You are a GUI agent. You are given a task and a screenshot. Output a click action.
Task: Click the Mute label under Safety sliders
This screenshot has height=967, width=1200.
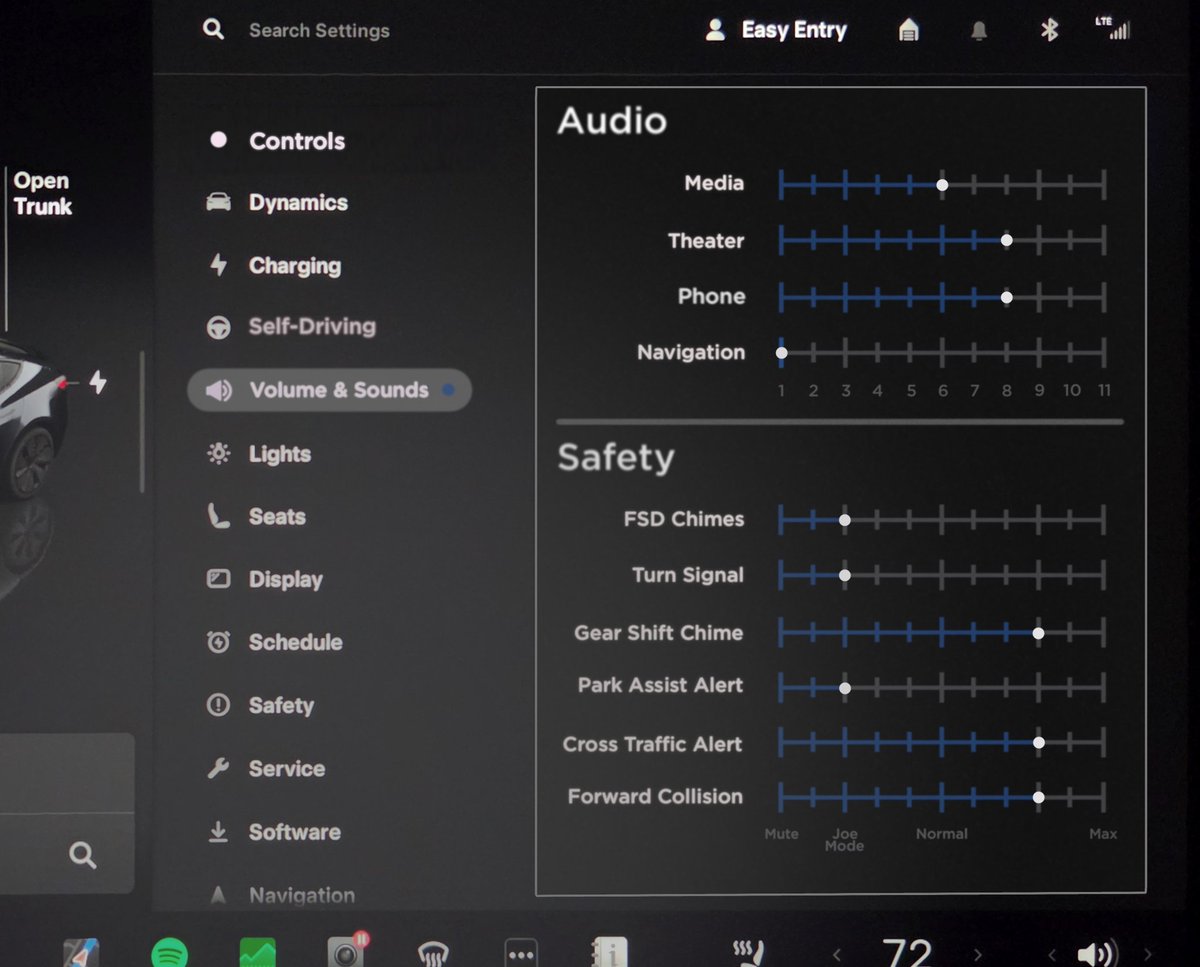(x=781, y=834)
